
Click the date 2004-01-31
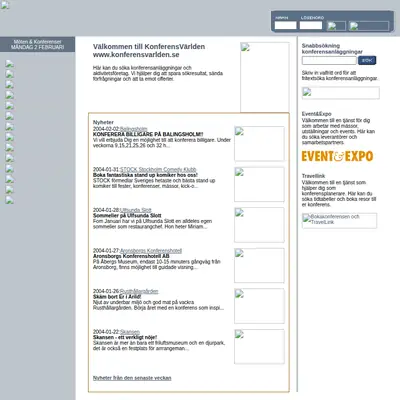tap(106, 170)
